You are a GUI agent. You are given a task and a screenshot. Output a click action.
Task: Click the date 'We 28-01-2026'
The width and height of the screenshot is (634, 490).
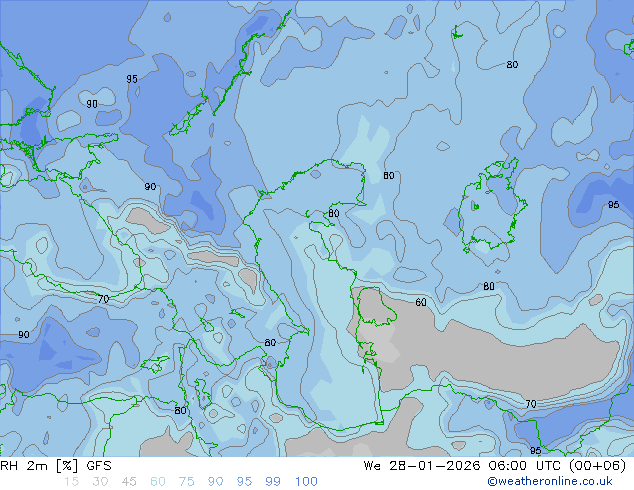(x=422, y=466)
